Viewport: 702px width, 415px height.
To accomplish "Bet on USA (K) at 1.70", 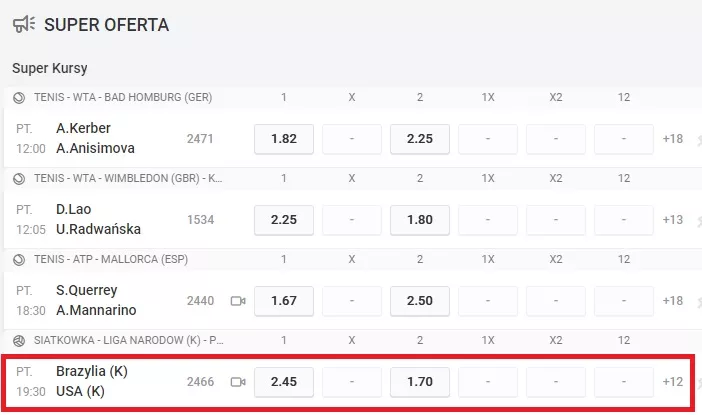I will coord(420,382).
